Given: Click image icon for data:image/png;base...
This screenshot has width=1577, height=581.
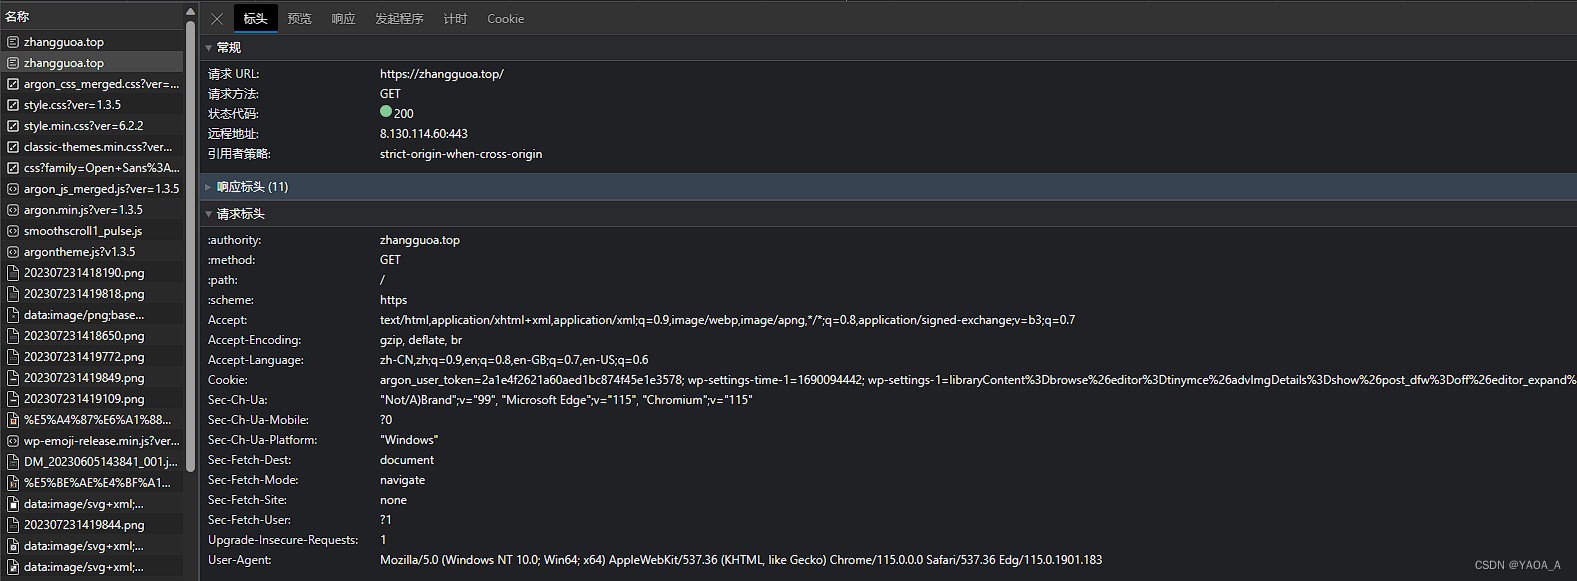Looking at the screenshot, I should [x=13, y=315].
